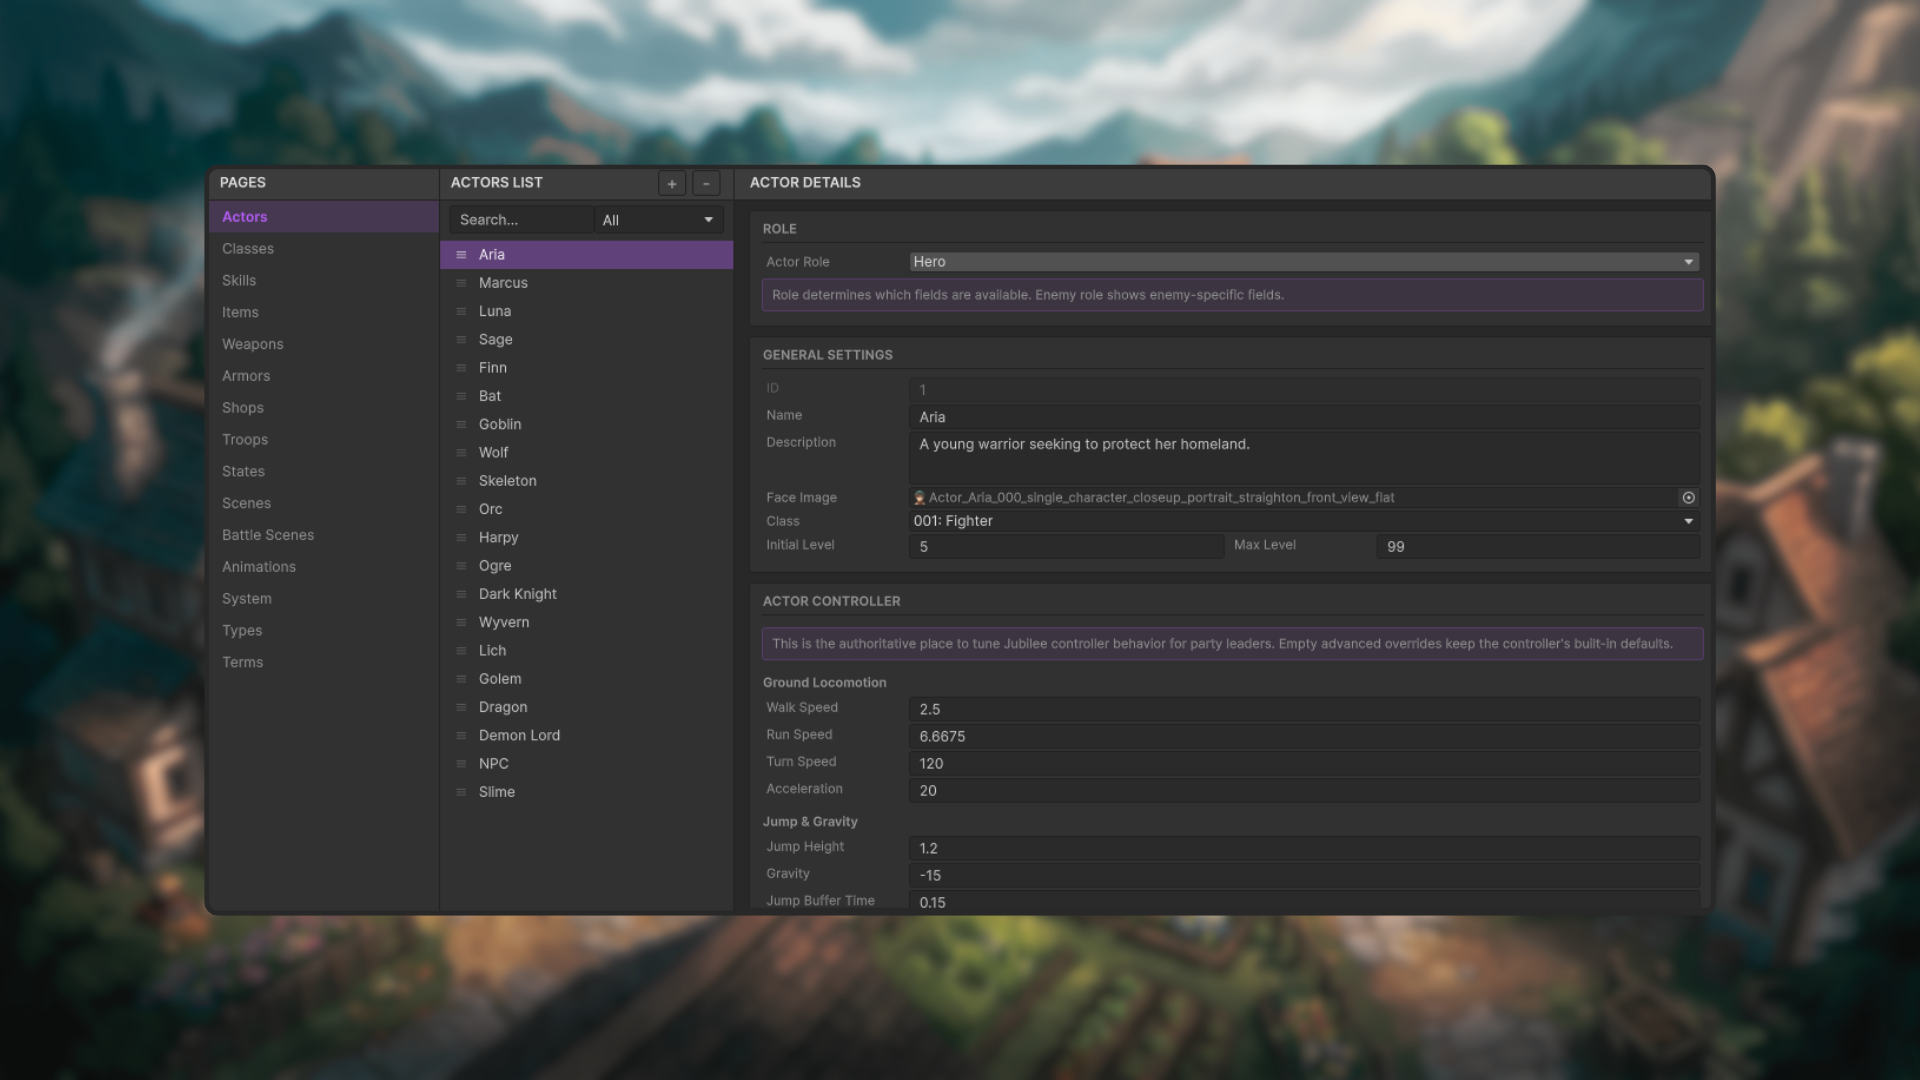Click the Jump Height field
The image size is (1920, 1080).
[x=1304, y=848]
